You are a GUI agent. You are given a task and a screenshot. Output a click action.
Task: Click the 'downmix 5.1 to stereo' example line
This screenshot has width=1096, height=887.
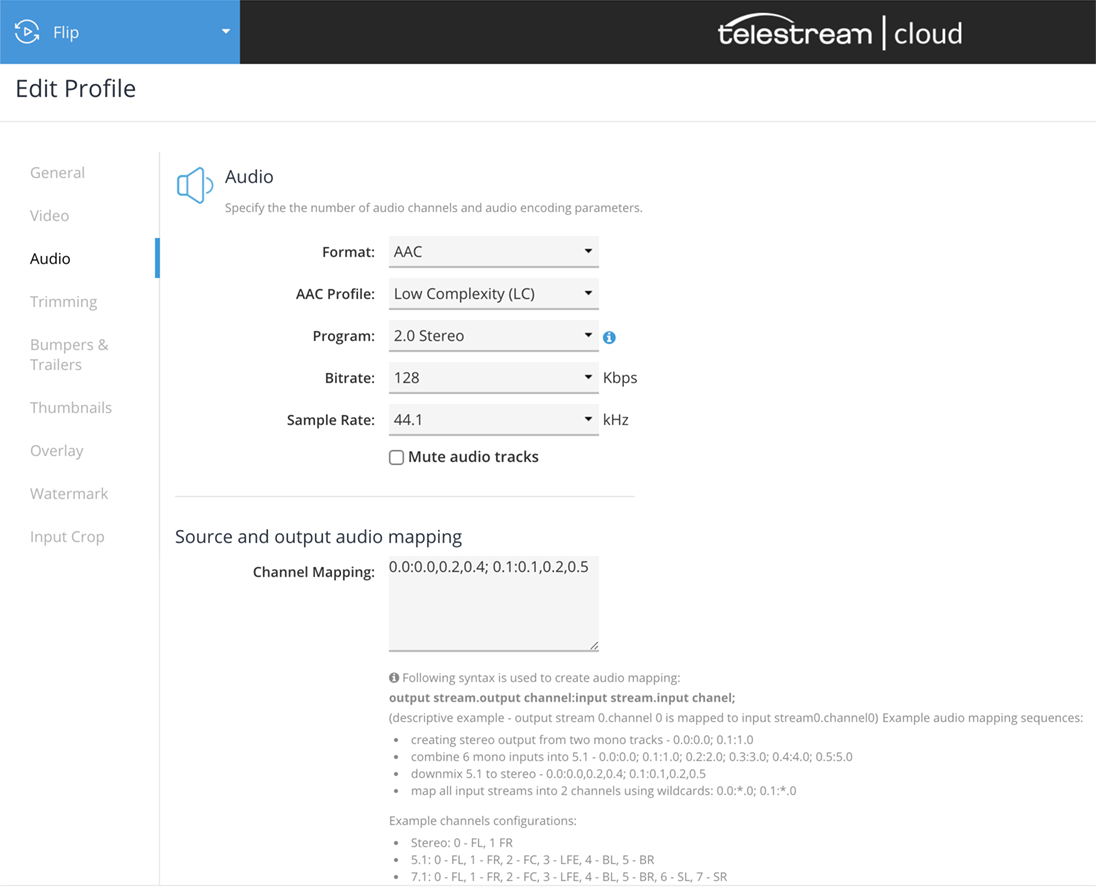558,774
